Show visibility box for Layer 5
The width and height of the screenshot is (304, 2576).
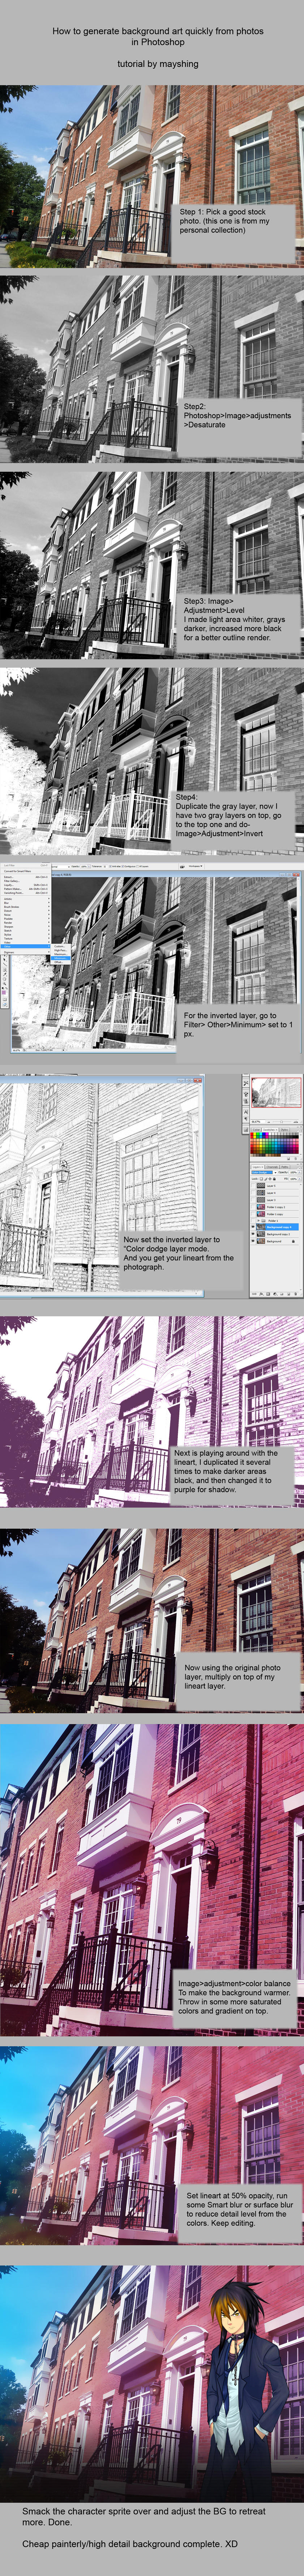pos(253,1186)
